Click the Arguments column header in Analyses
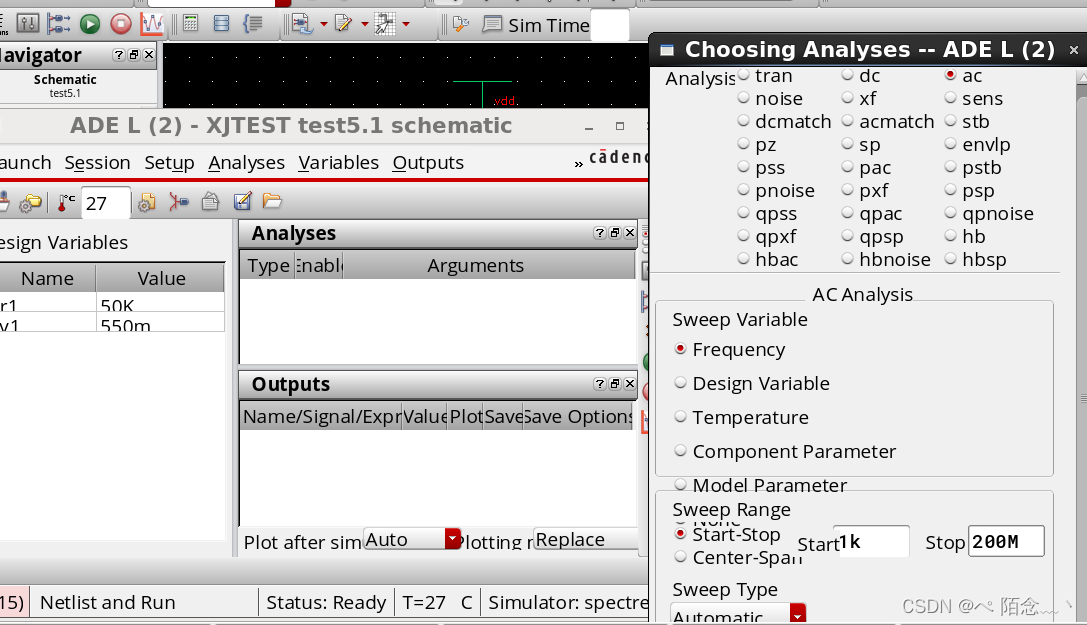The image size is (1087, 625). [489, 265]
